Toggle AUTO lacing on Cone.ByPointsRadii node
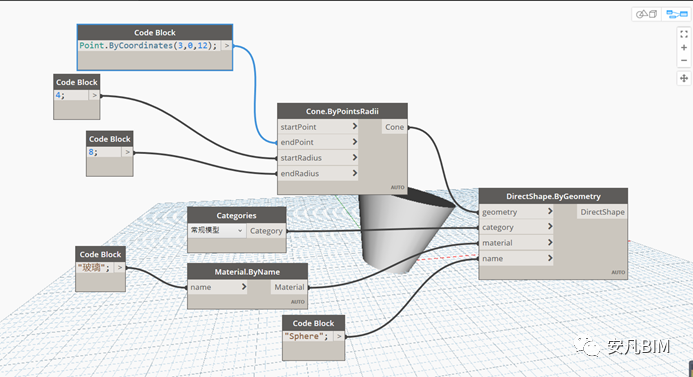This screenshot has width=693, height=377. [397, 187]
